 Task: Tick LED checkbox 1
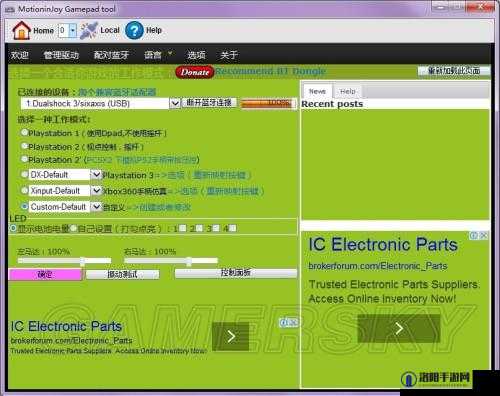pos(183,228)
